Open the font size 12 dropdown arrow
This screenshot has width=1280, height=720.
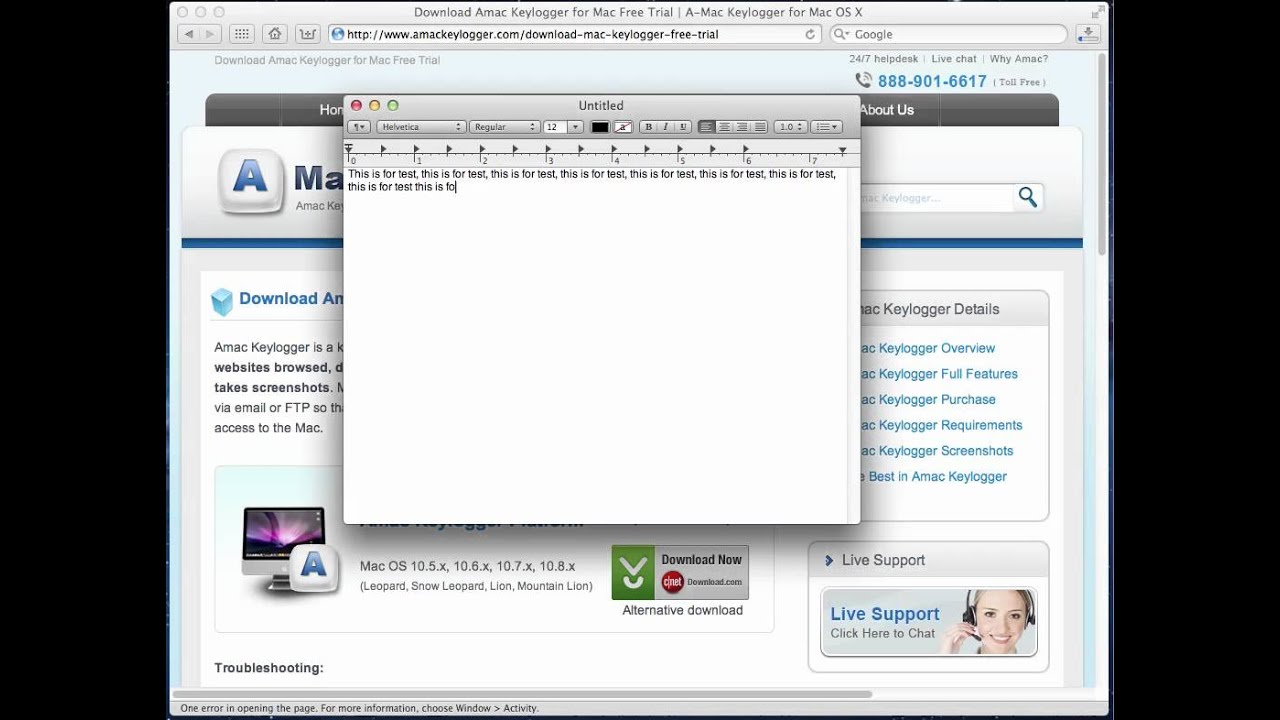coord(575,127)
